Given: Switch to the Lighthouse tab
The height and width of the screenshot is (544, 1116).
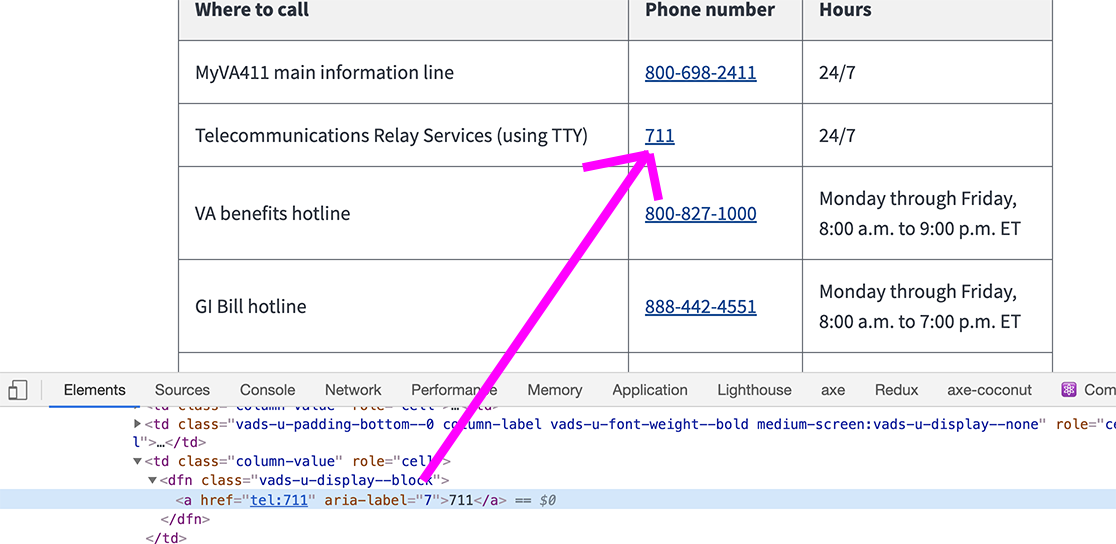Looking at the screenshot, I should click(x=754, y=389).
